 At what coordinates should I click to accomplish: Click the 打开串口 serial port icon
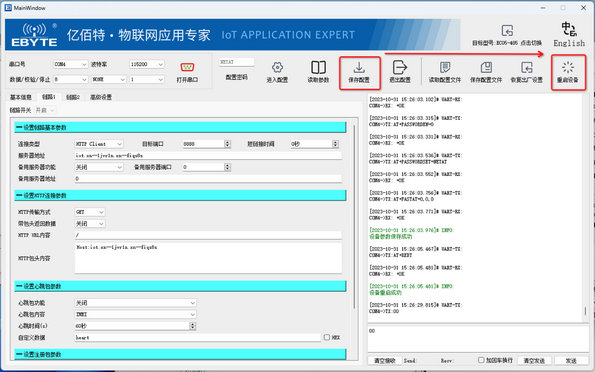187,68
